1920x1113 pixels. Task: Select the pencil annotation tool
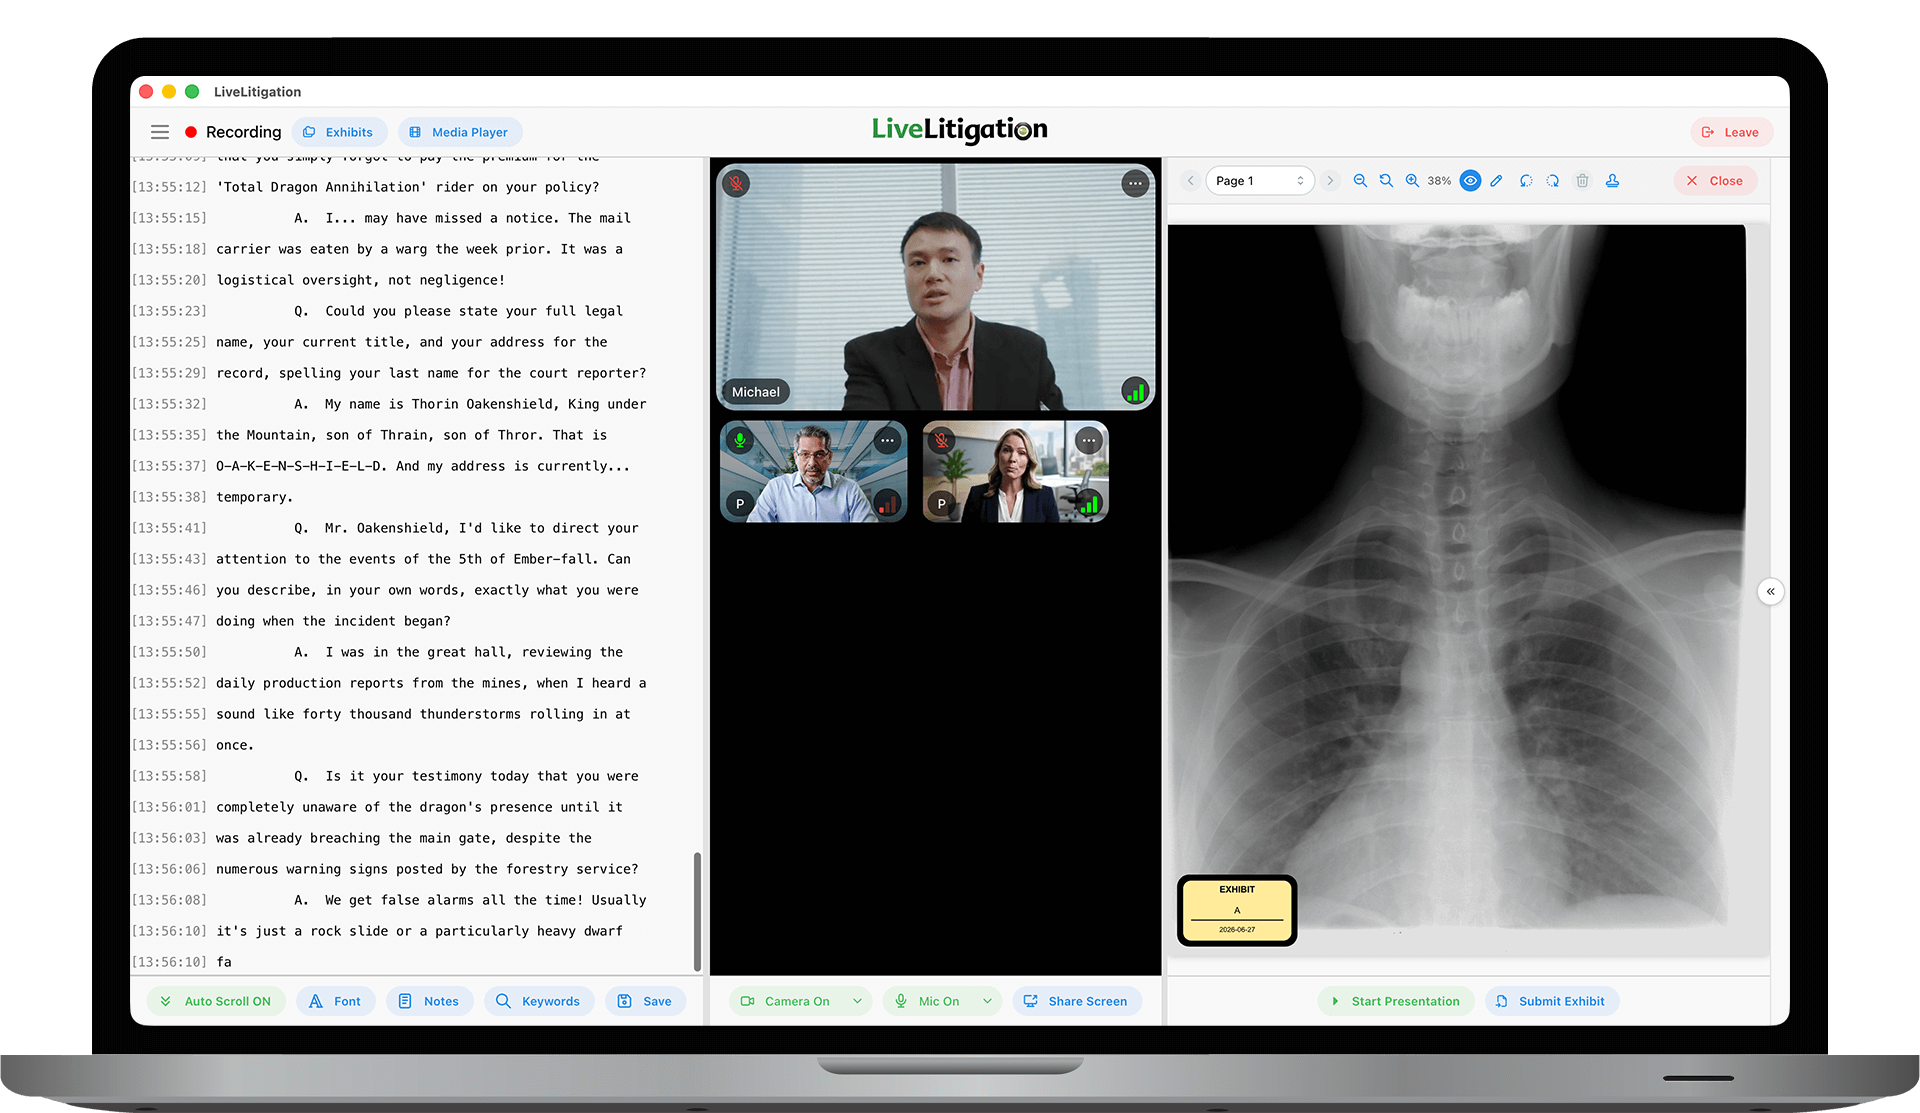pos(1496,181)
